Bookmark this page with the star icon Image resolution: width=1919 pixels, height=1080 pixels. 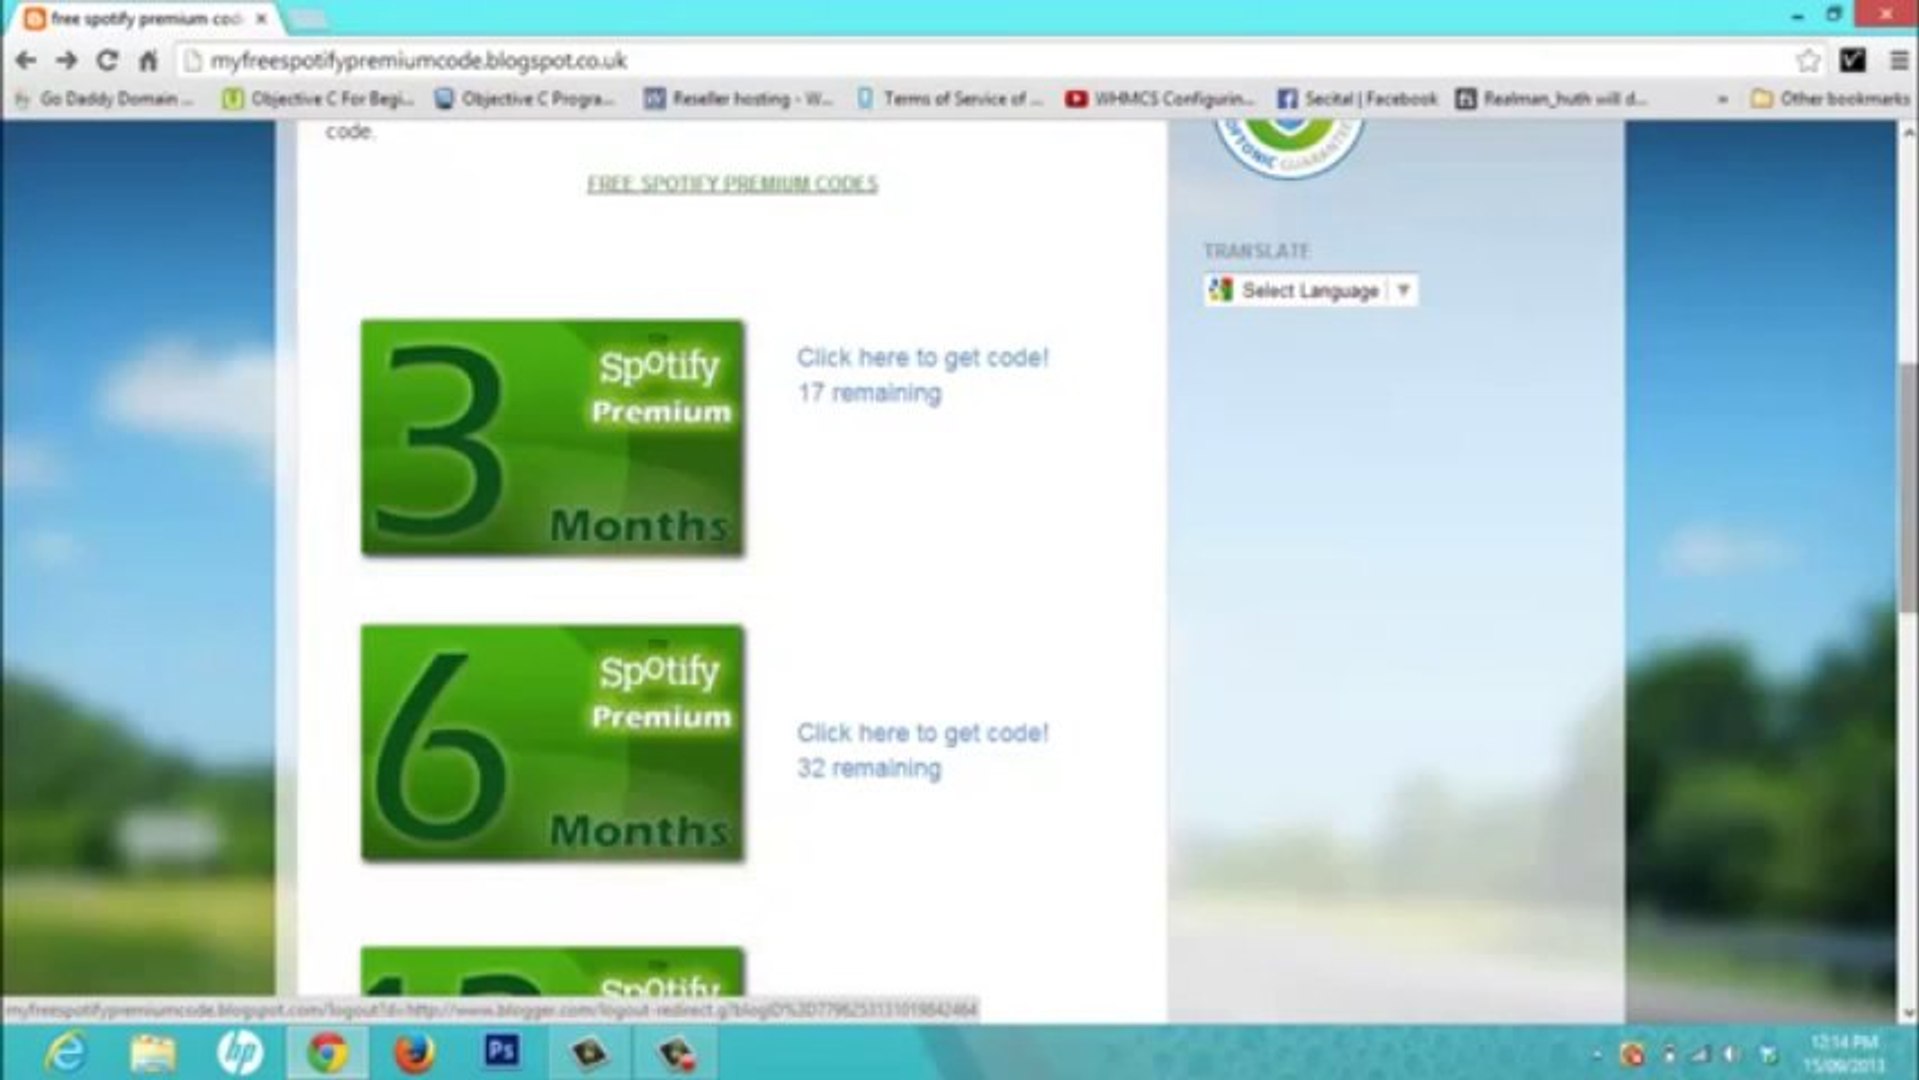click(x=1807, y=61)
